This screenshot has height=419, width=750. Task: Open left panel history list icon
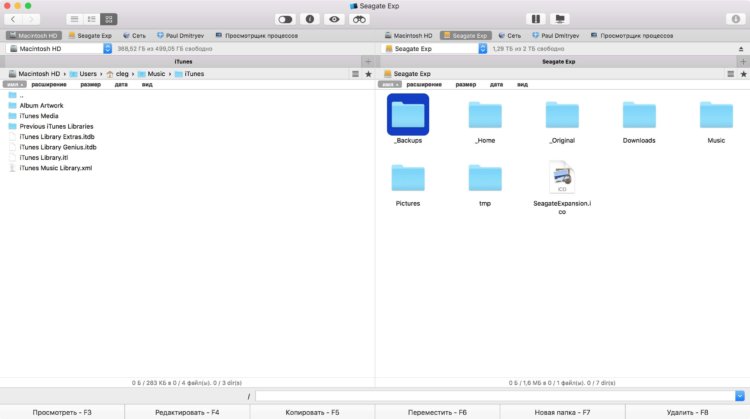click(x=355, y=74)
